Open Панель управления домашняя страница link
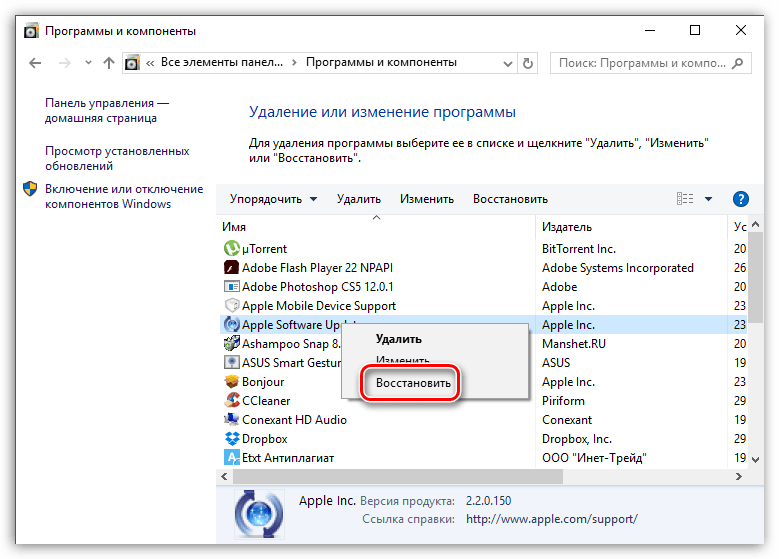Viewport: 779px width, 559px height. point(107,110)
